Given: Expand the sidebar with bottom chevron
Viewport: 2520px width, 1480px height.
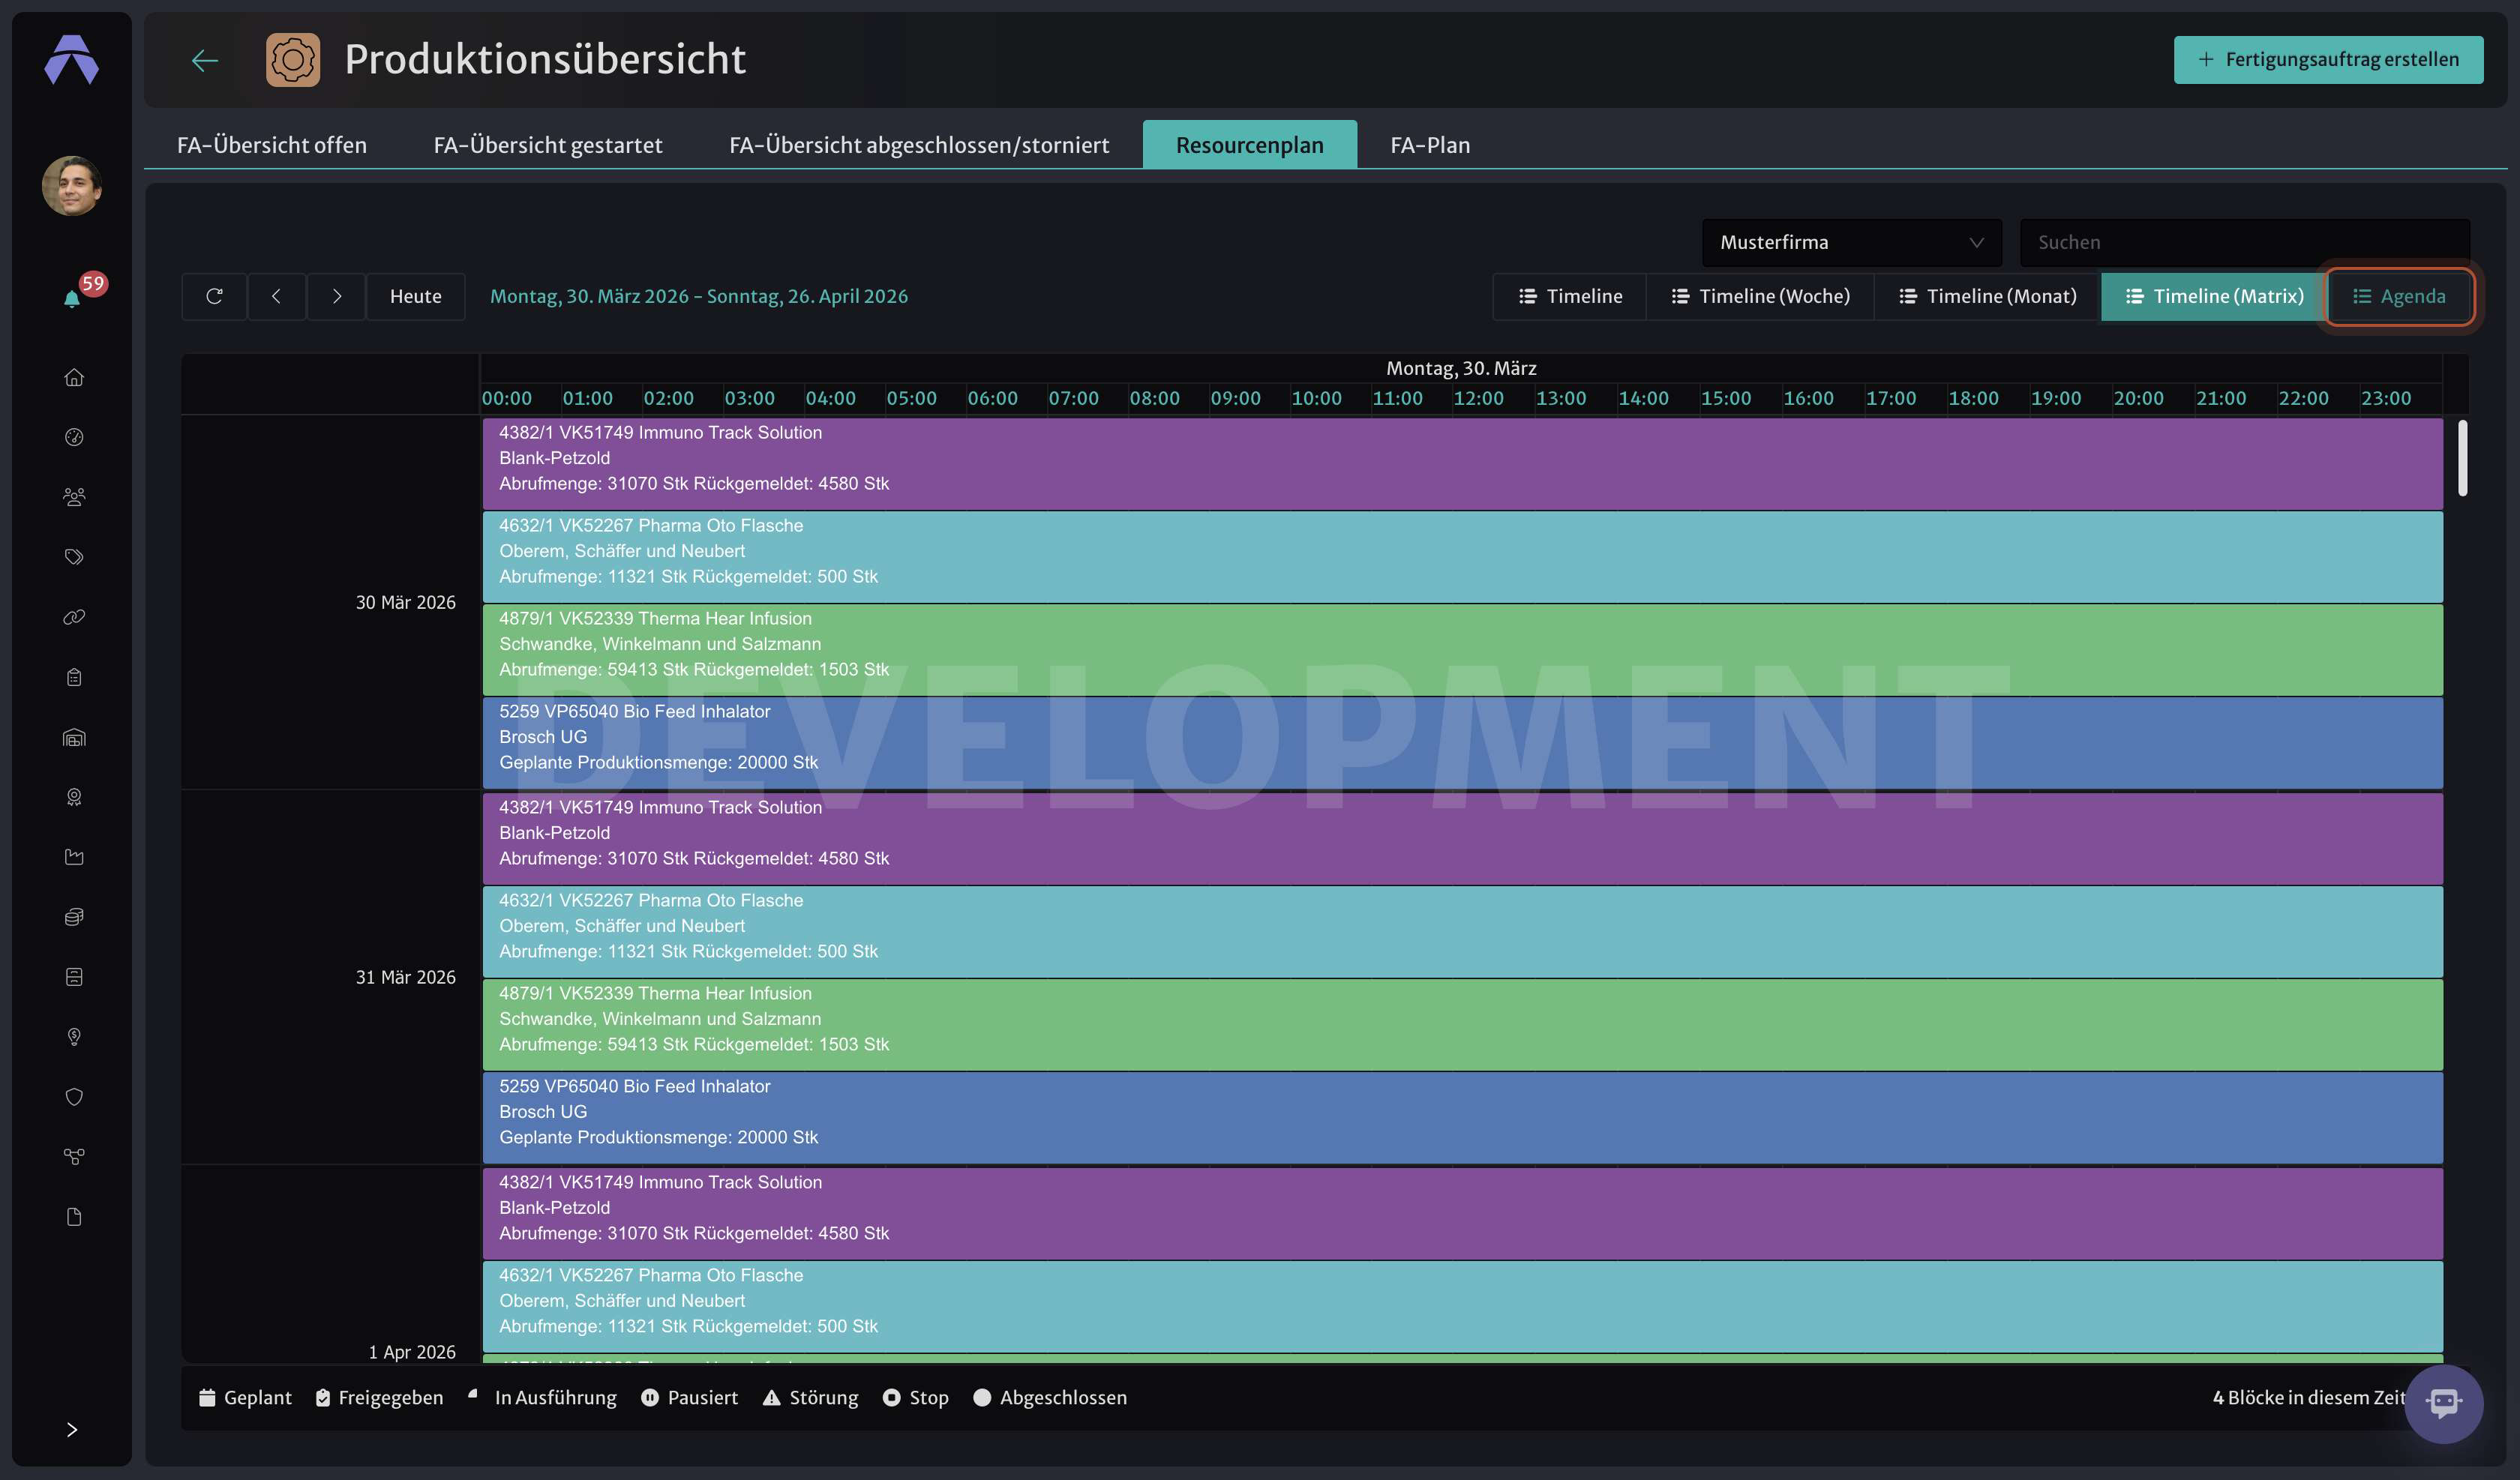Looking at the screenshot, I should pos(72,1429).
